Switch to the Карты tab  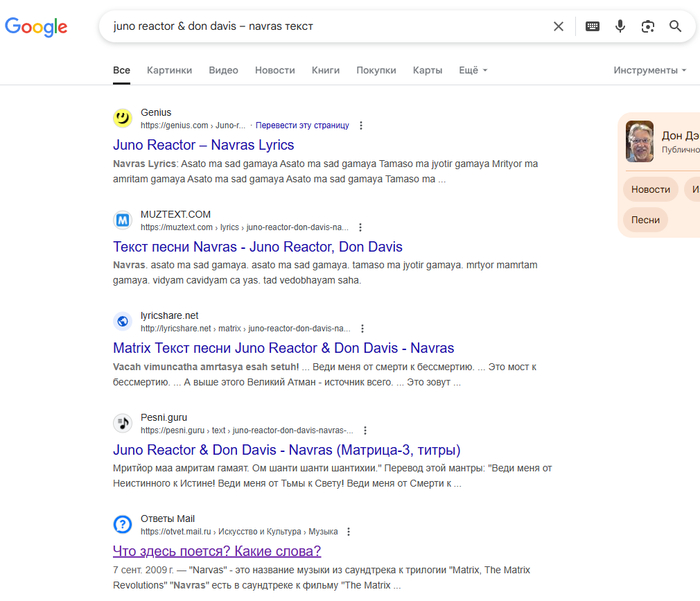pos(427,70)
